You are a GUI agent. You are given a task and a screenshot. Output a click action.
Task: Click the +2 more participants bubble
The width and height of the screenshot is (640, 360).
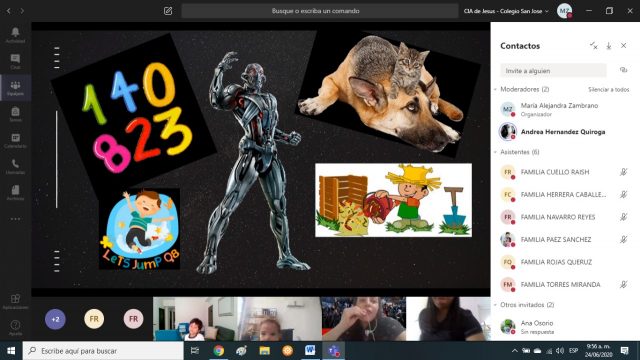(x=55, y=319)
